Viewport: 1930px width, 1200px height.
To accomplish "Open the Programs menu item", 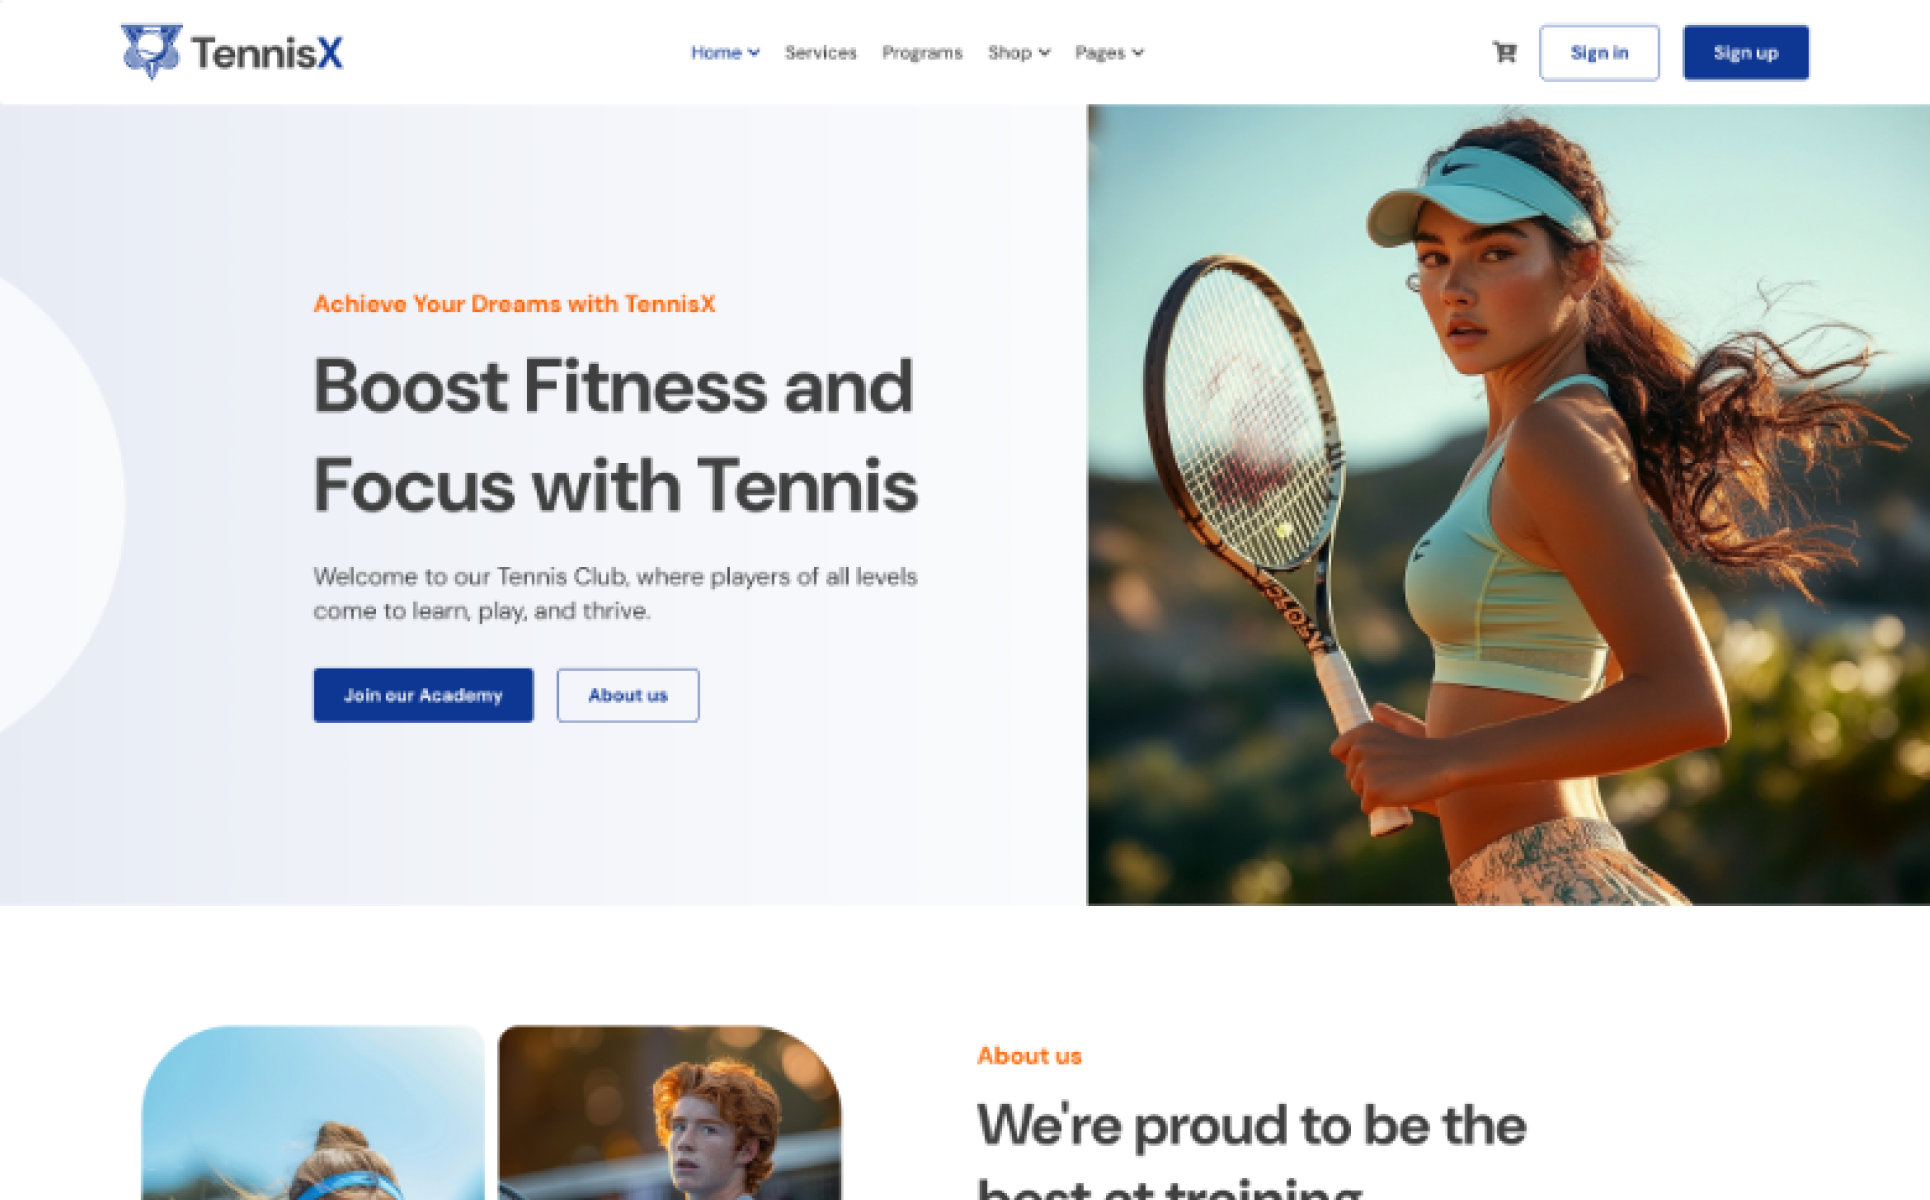I will (922, 53).
